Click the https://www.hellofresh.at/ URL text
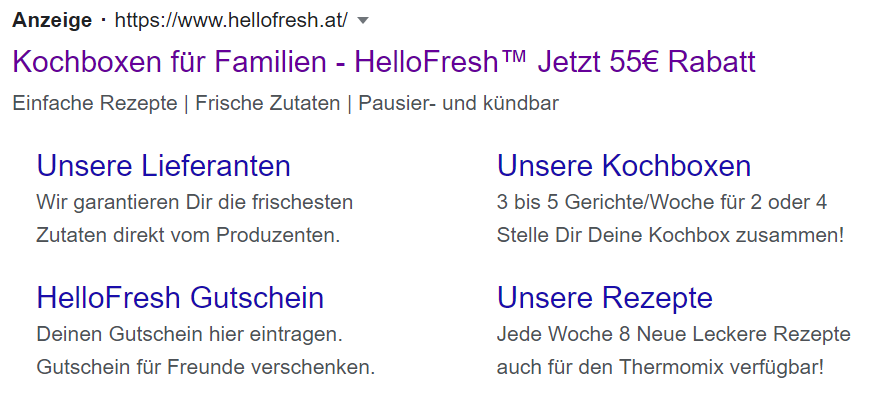Image resolution: width=893 pixels, height=407 pixels. click(x=231, y=20)
